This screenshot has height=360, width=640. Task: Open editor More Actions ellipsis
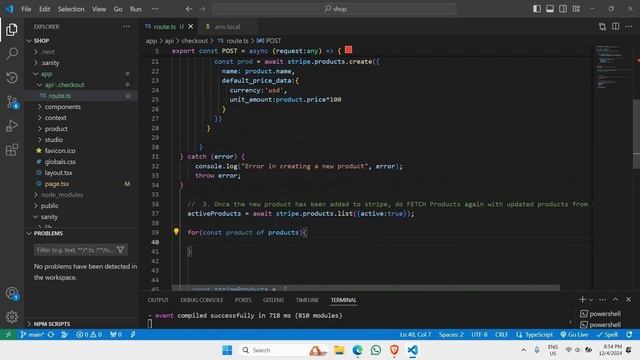(628, 27)
